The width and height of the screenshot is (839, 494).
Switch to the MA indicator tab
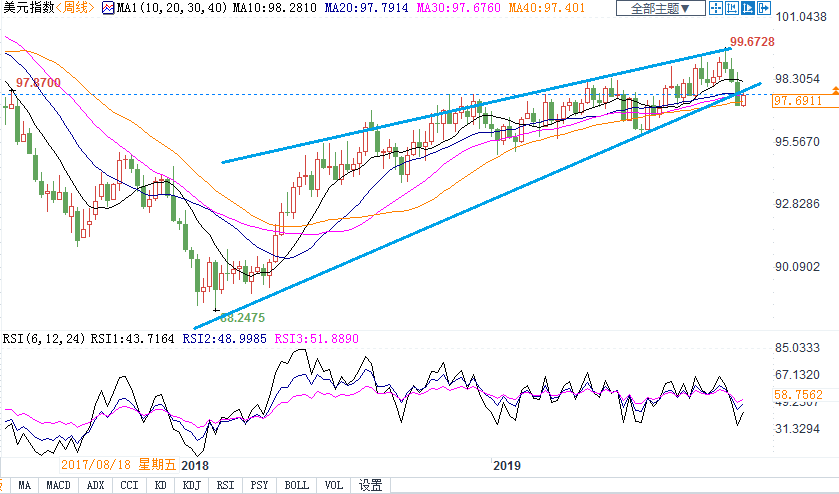[x=24, y=485]
